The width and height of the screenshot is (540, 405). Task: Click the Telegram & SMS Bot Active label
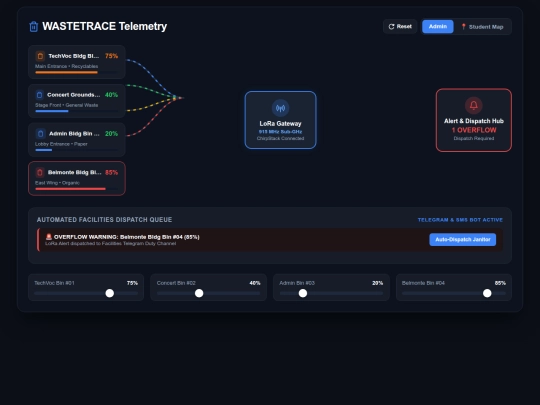[x=460, y=220]
